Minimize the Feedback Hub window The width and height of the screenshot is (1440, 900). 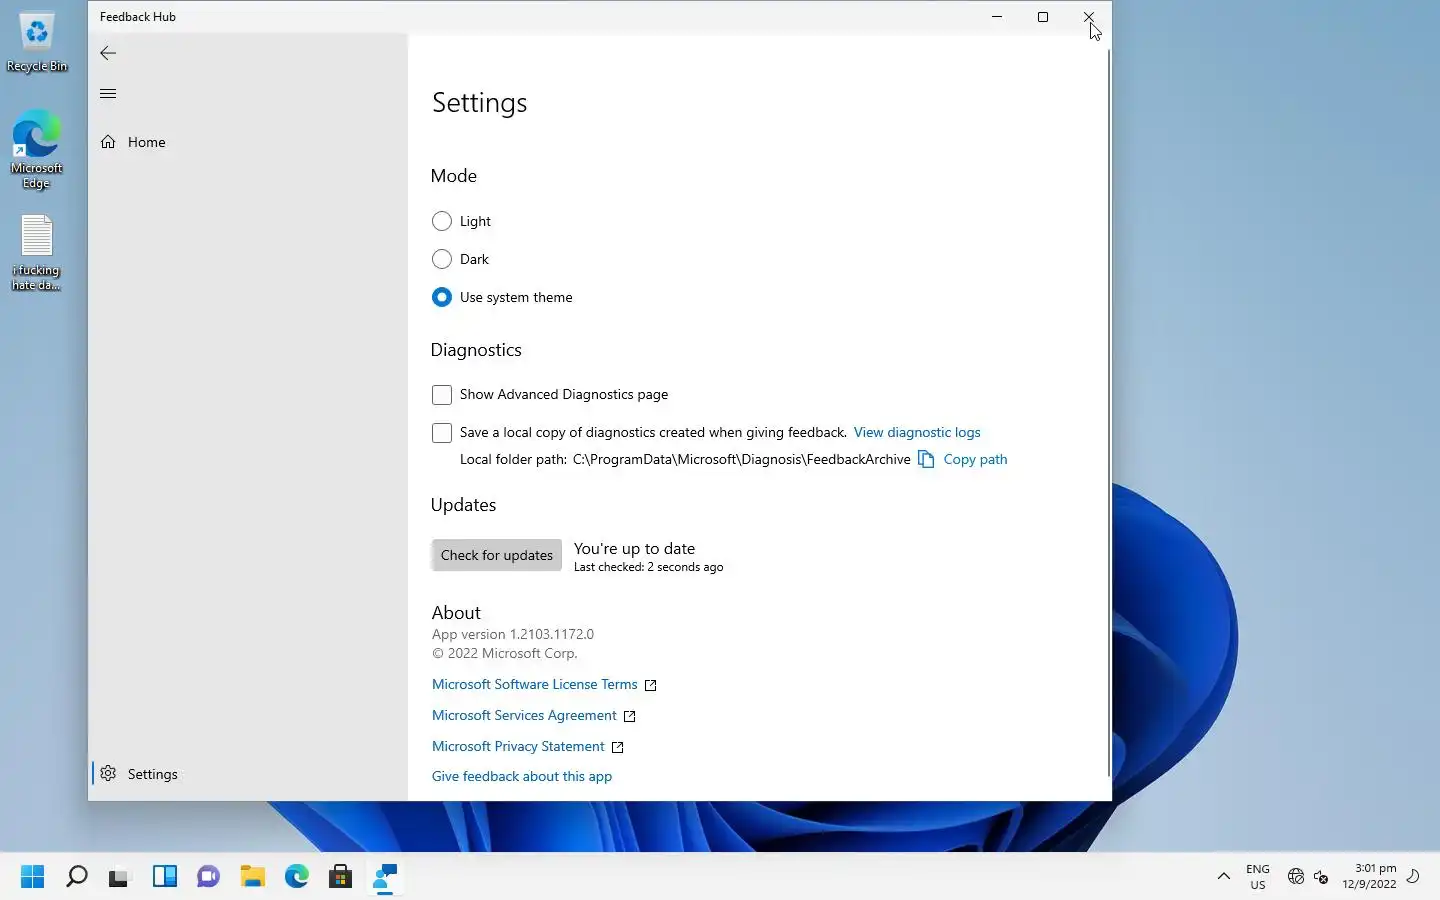(x=997, y=17)
